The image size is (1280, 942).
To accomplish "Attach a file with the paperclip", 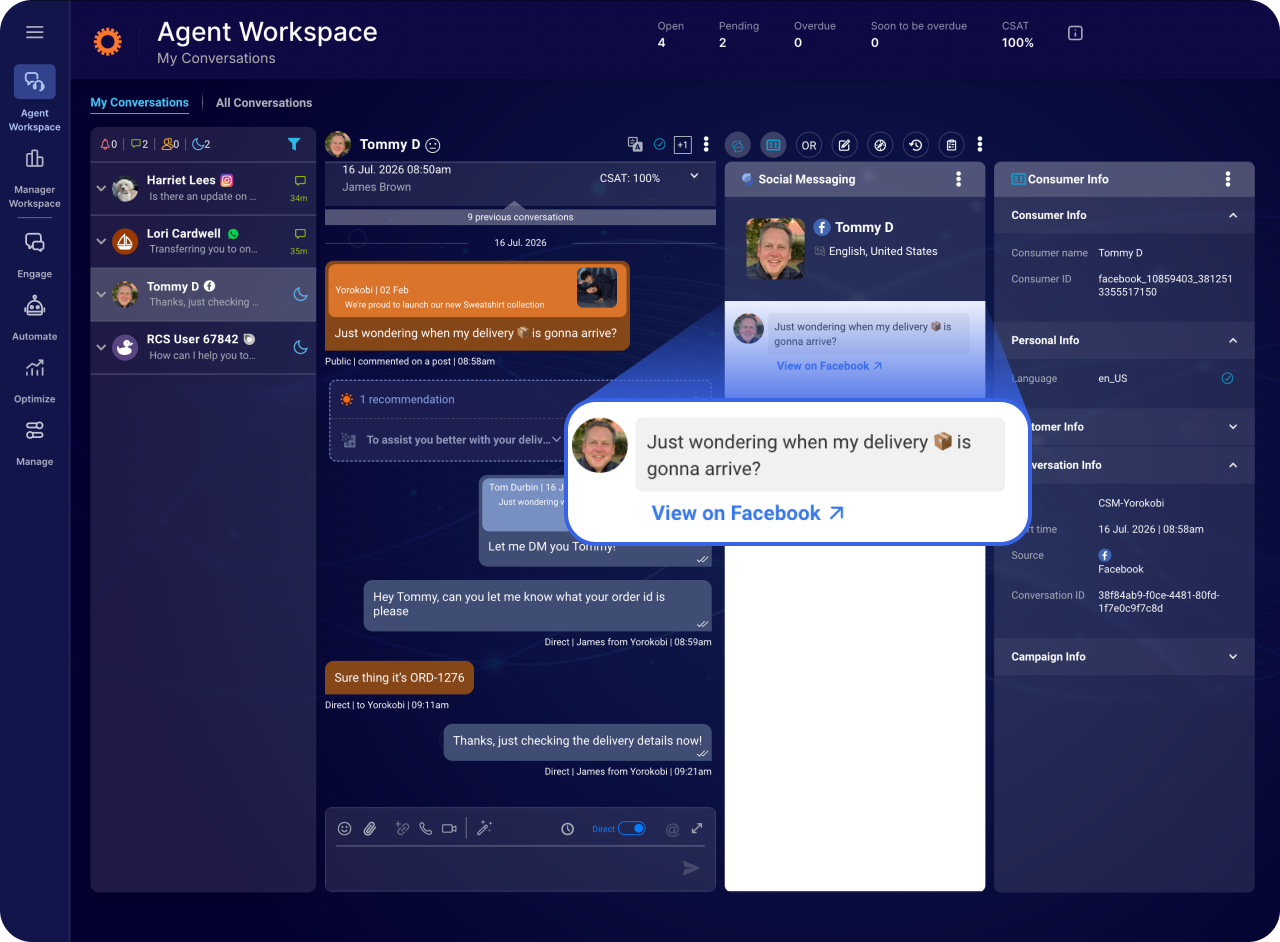I will coord(370,828).
